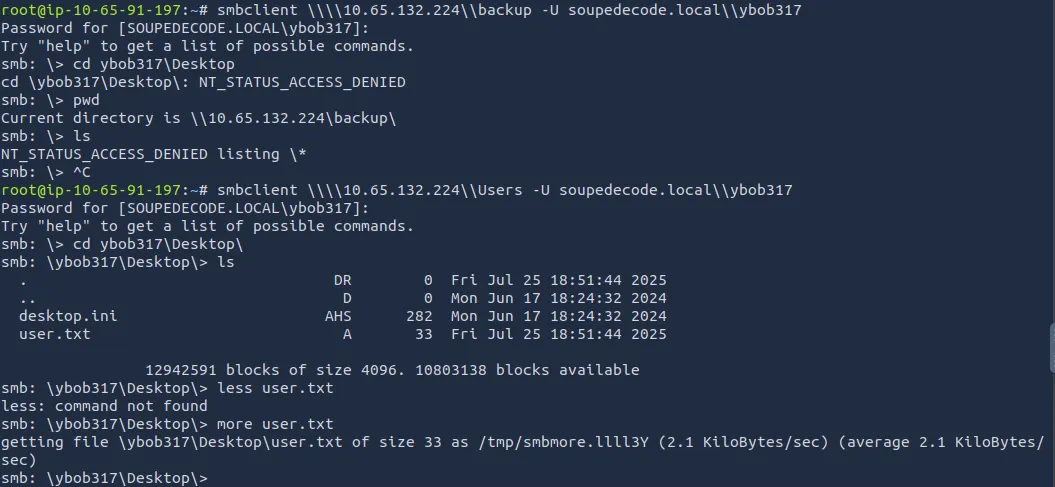Screen dimensions: 1055x487
Task: Click the empty smb prompt on the last line
Action: (105, 478)
